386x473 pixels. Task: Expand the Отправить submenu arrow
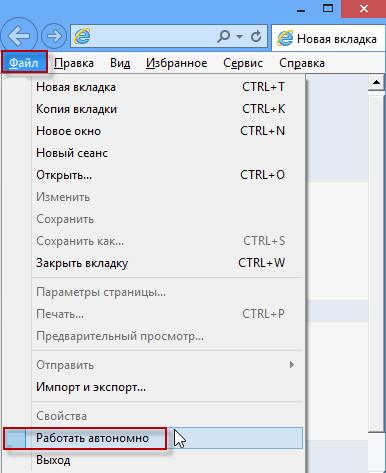(x=292, y=365)
